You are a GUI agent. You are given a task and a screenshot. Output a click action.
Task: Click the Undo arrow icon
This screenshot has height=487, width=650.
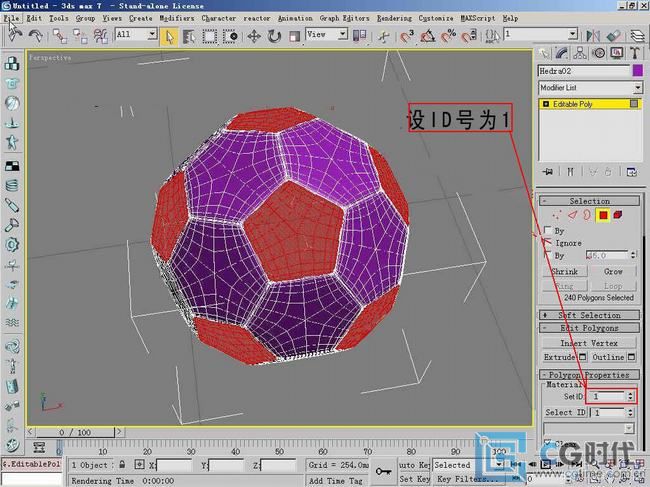tap(15, 36)
